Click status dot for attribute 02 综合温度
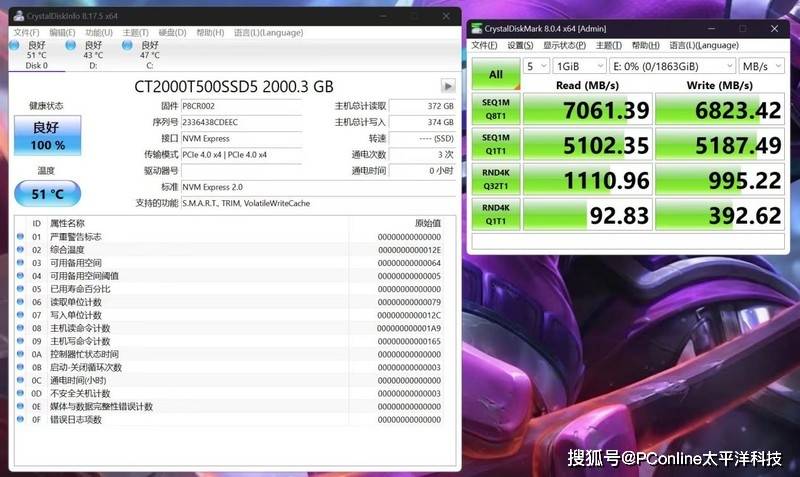800x477 pixels. click(20, 249)
